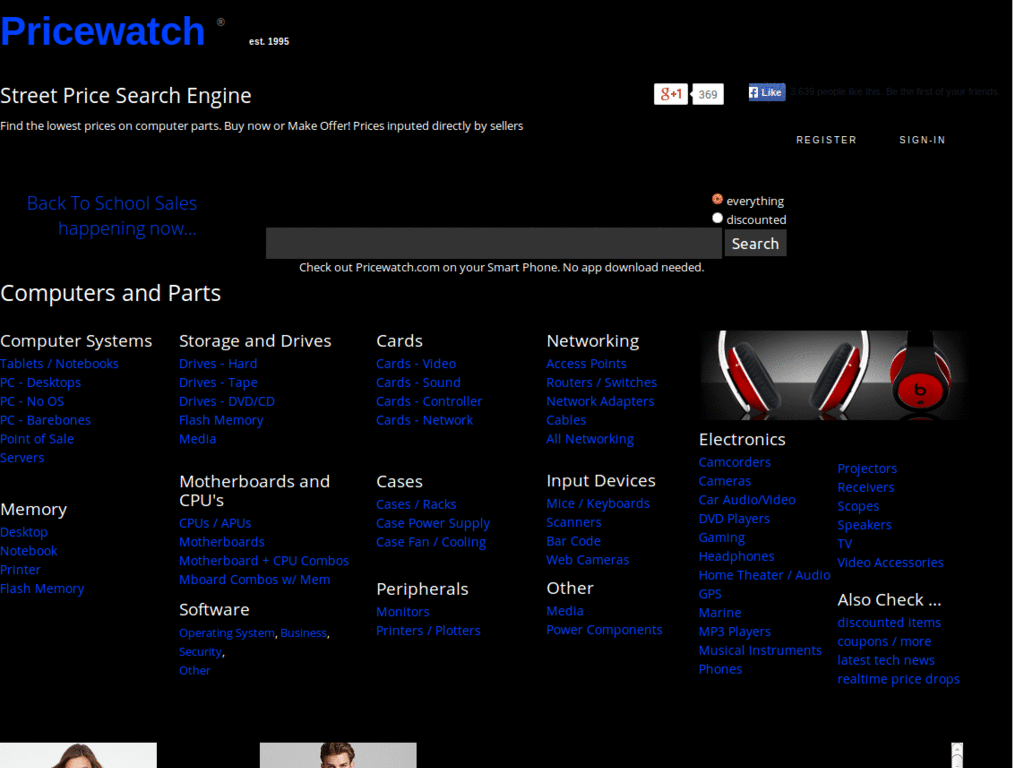The height and width of the screenshot is (768, 1024).
Task: Open Cards - Video category
Action: [x=416, y=364]
